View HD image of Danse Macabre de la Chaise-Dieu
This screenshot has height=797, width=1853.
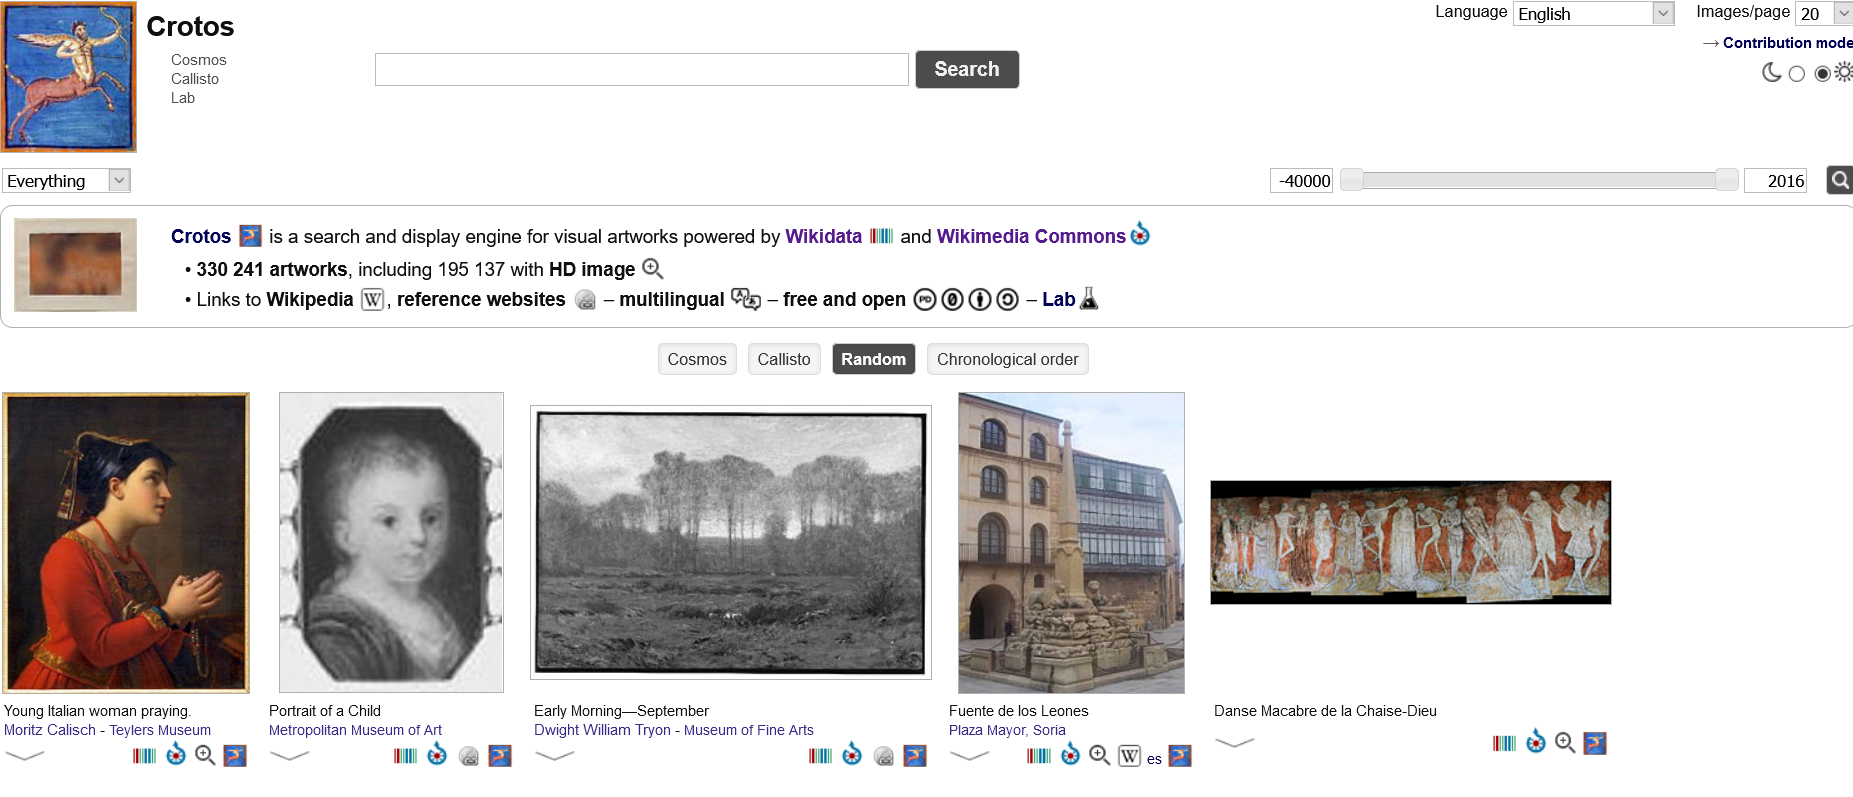pyautogui.click(x=1565, y=743)
